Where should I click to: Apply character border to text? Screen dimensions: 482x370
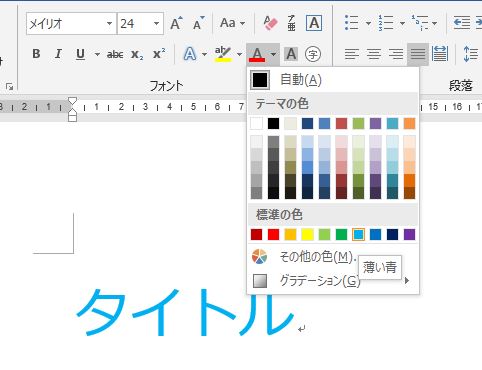[x=314, y=23]
